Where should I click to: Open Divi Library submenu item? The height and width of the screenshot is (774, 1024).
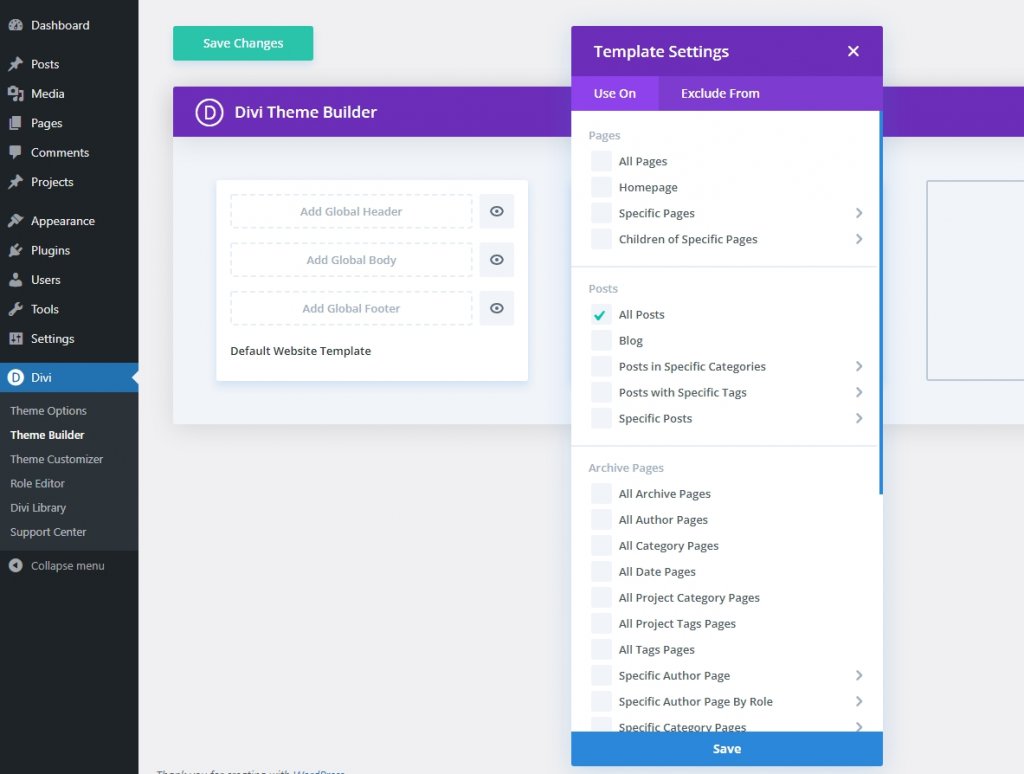[x=38, y=508]
